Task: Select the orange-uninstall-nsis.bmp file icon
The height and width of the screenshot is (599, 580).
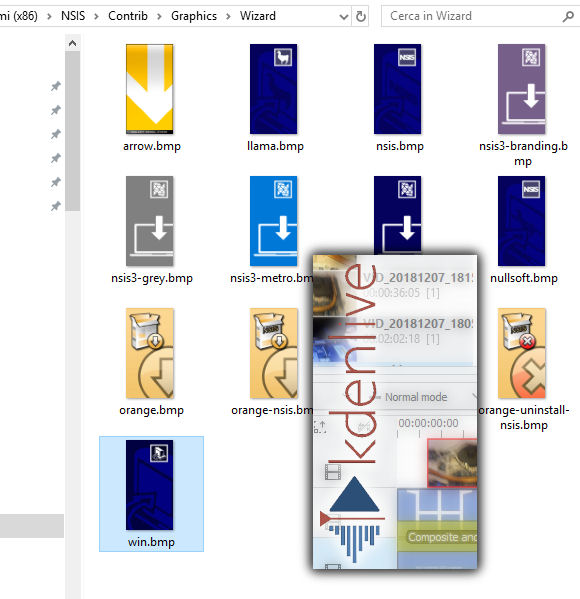Action: click(522, 353)
